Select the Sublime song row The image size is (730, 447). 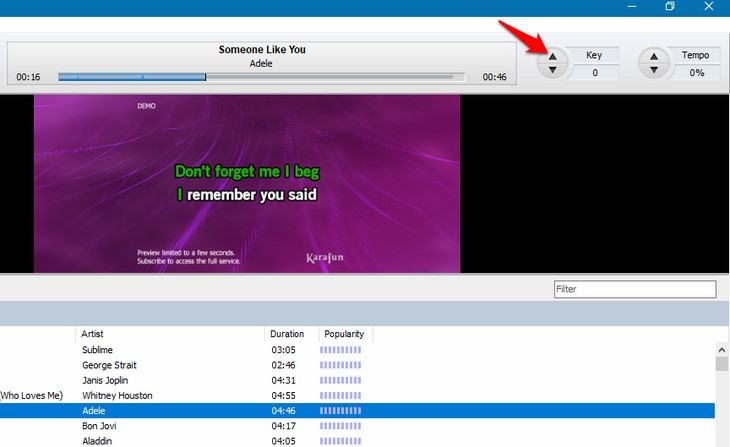click(x=357, y=350)
